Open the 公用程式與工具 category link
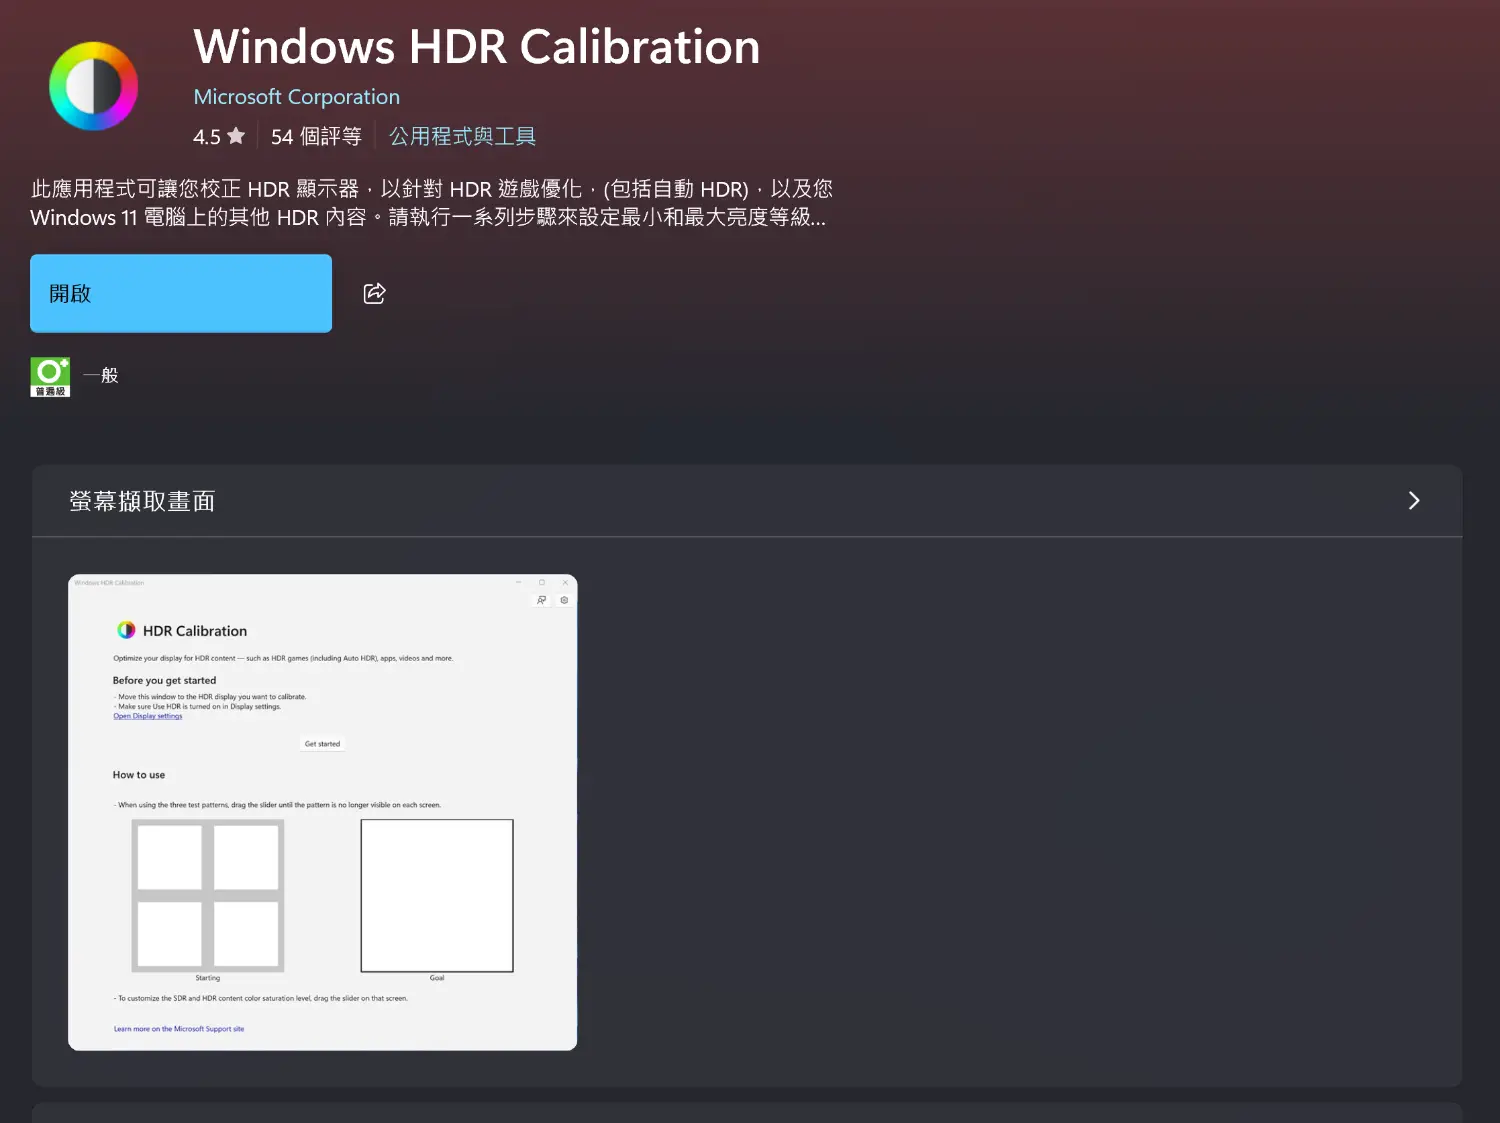Viewport: 1500px width, 1123px height. coord(462,136)
